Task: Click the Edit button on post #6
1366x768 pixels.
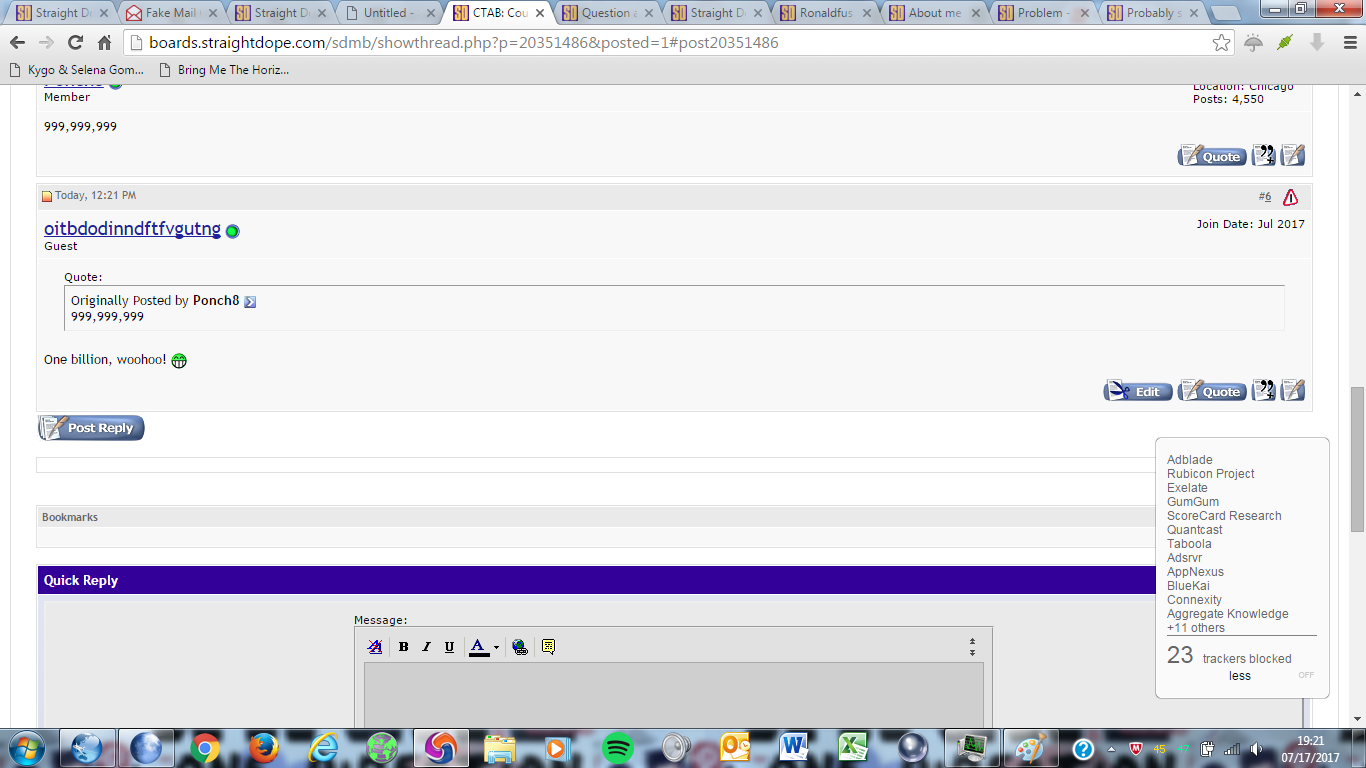Action: (1137, 391)
